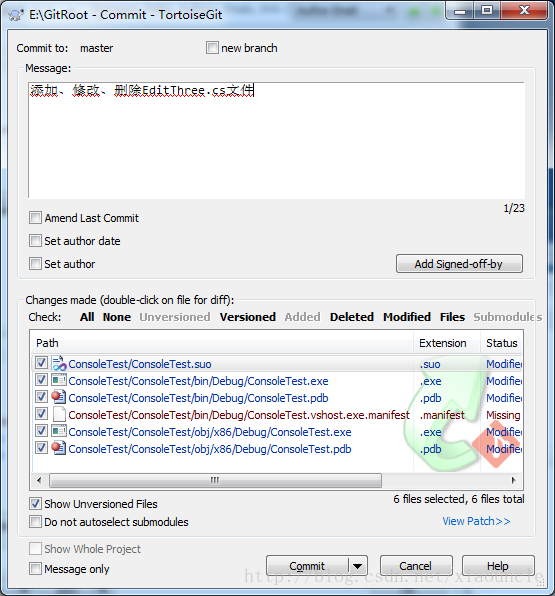Viewport: 555px width, 596px height.
Task: Click the bin/Debug/ConsoleTest.pdb file icon
Action: [x=59, y=397]
